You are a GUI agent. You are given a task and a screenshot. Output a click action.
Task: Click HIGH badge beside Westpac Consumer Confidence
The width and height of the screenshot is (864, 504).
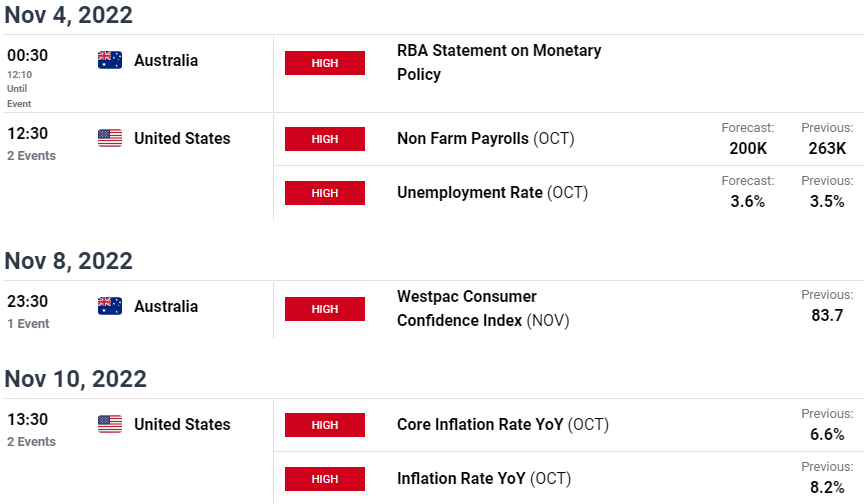(x=325, y=309)
